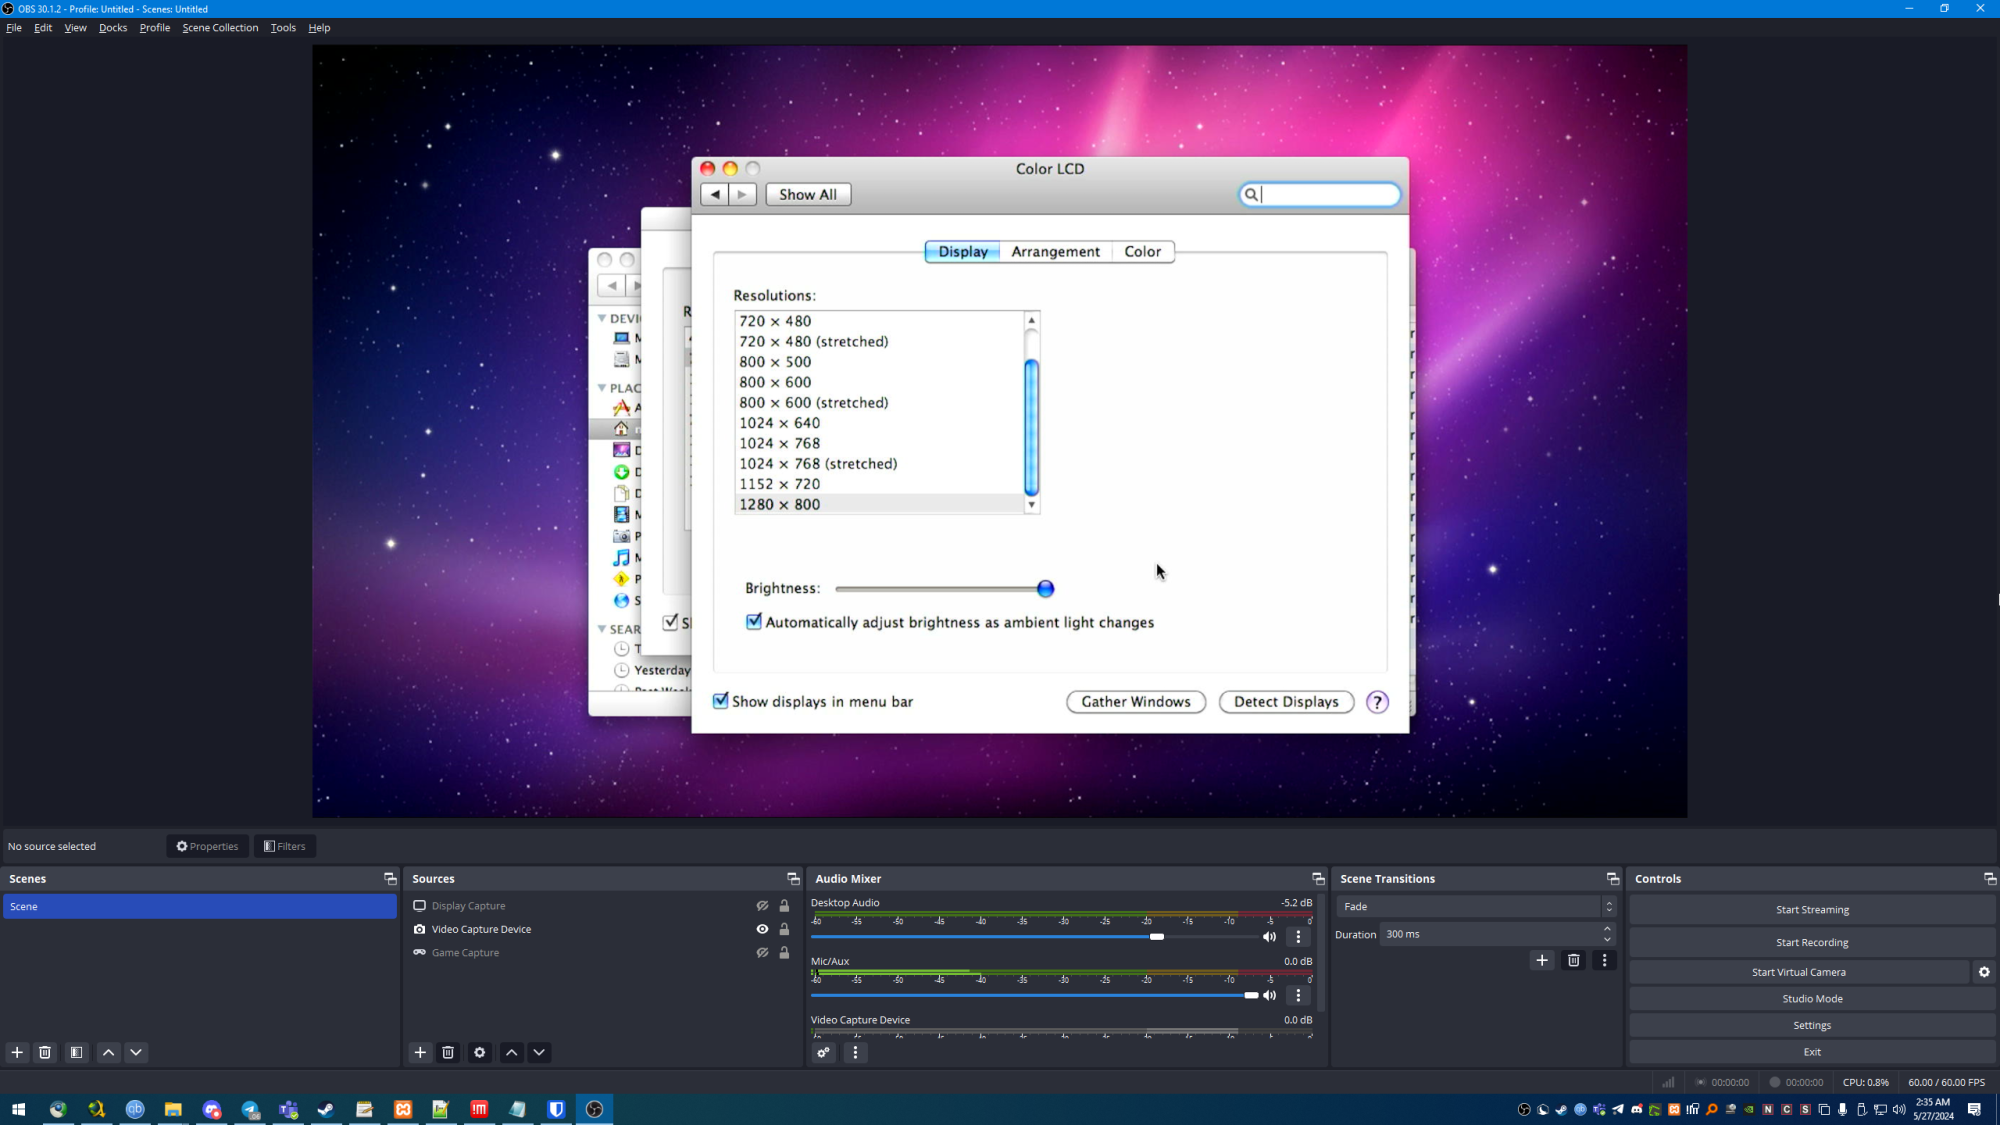Screen dimensions: 2000x1125
Task: Decrease transition duration with down stepper
Action: pyautogui.click(x=1607, y=940)
